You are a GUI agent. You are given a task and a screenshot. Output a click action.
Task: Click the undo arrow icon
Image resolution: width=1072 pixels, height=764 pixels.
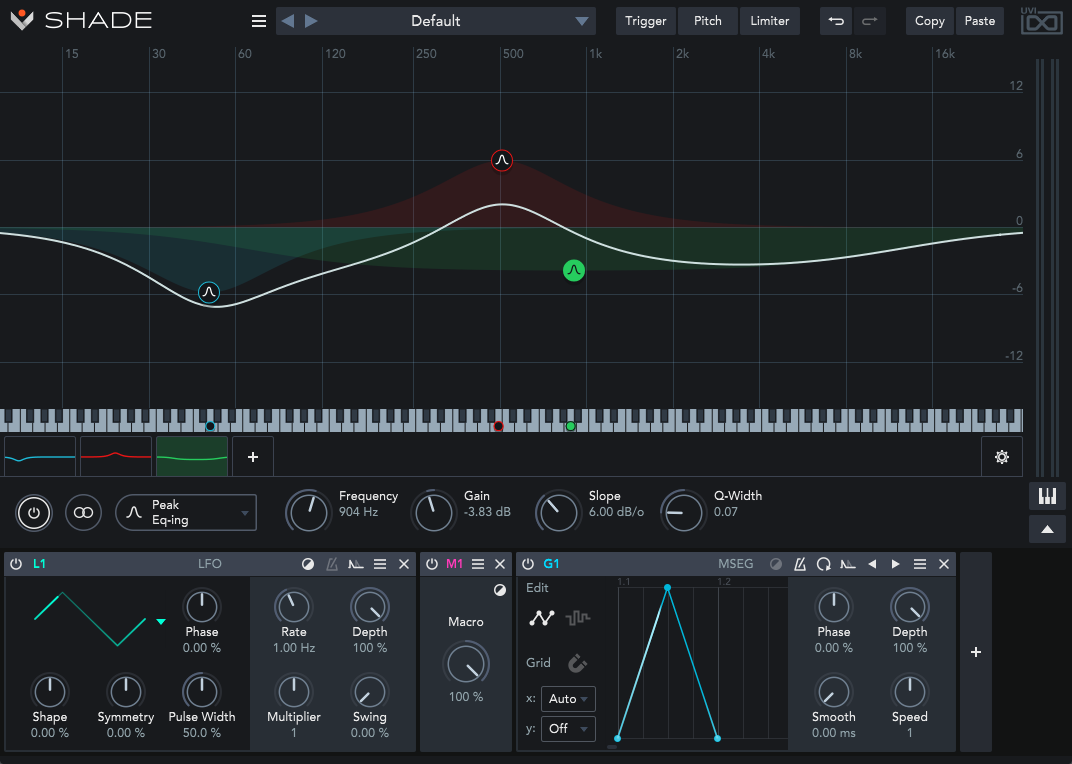click(836, 21)
